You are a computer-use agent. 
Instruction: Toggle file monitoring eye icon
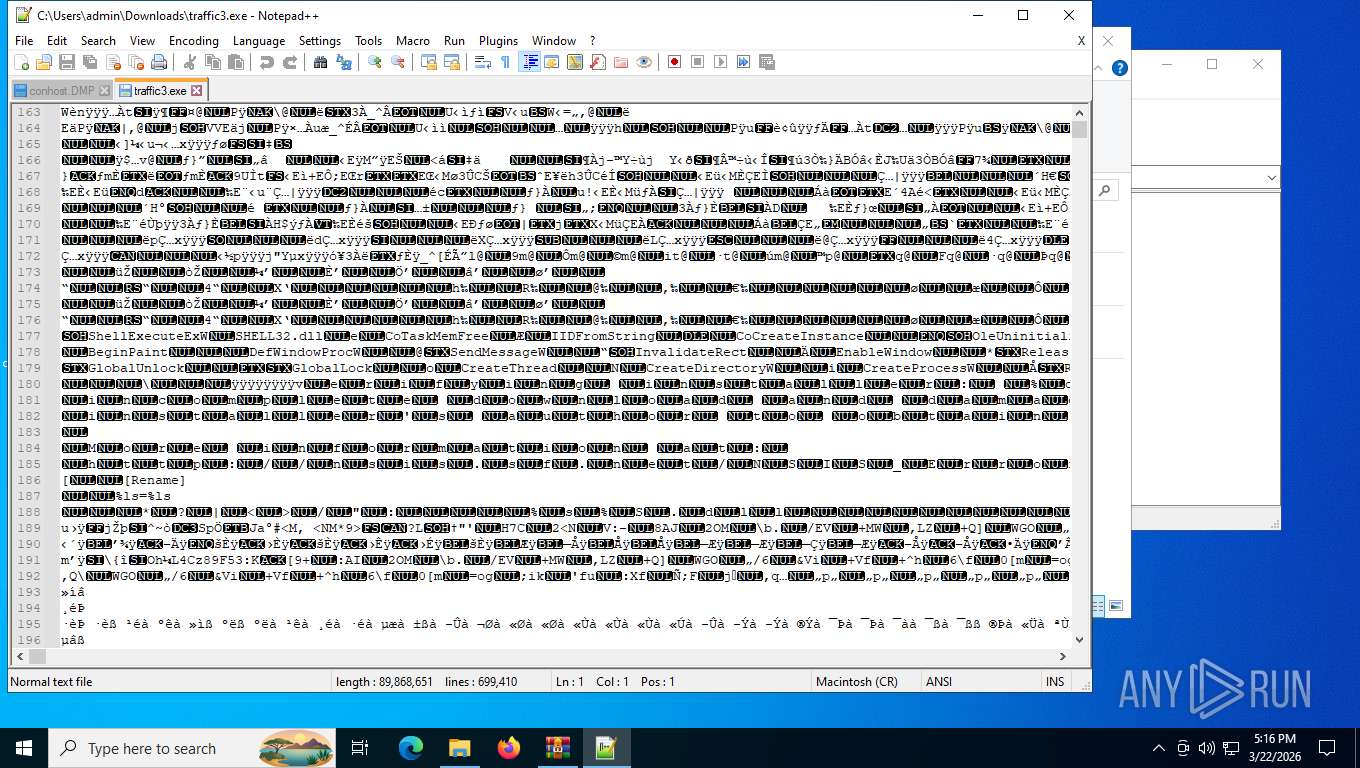[x=644, y=62]
